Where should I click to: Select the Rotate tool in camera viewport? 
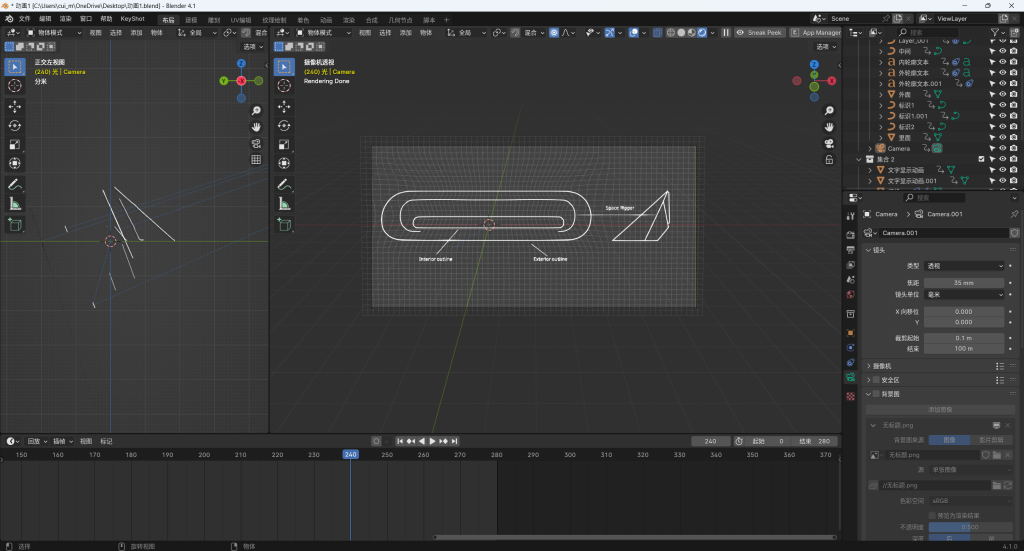tap(284, 125)
